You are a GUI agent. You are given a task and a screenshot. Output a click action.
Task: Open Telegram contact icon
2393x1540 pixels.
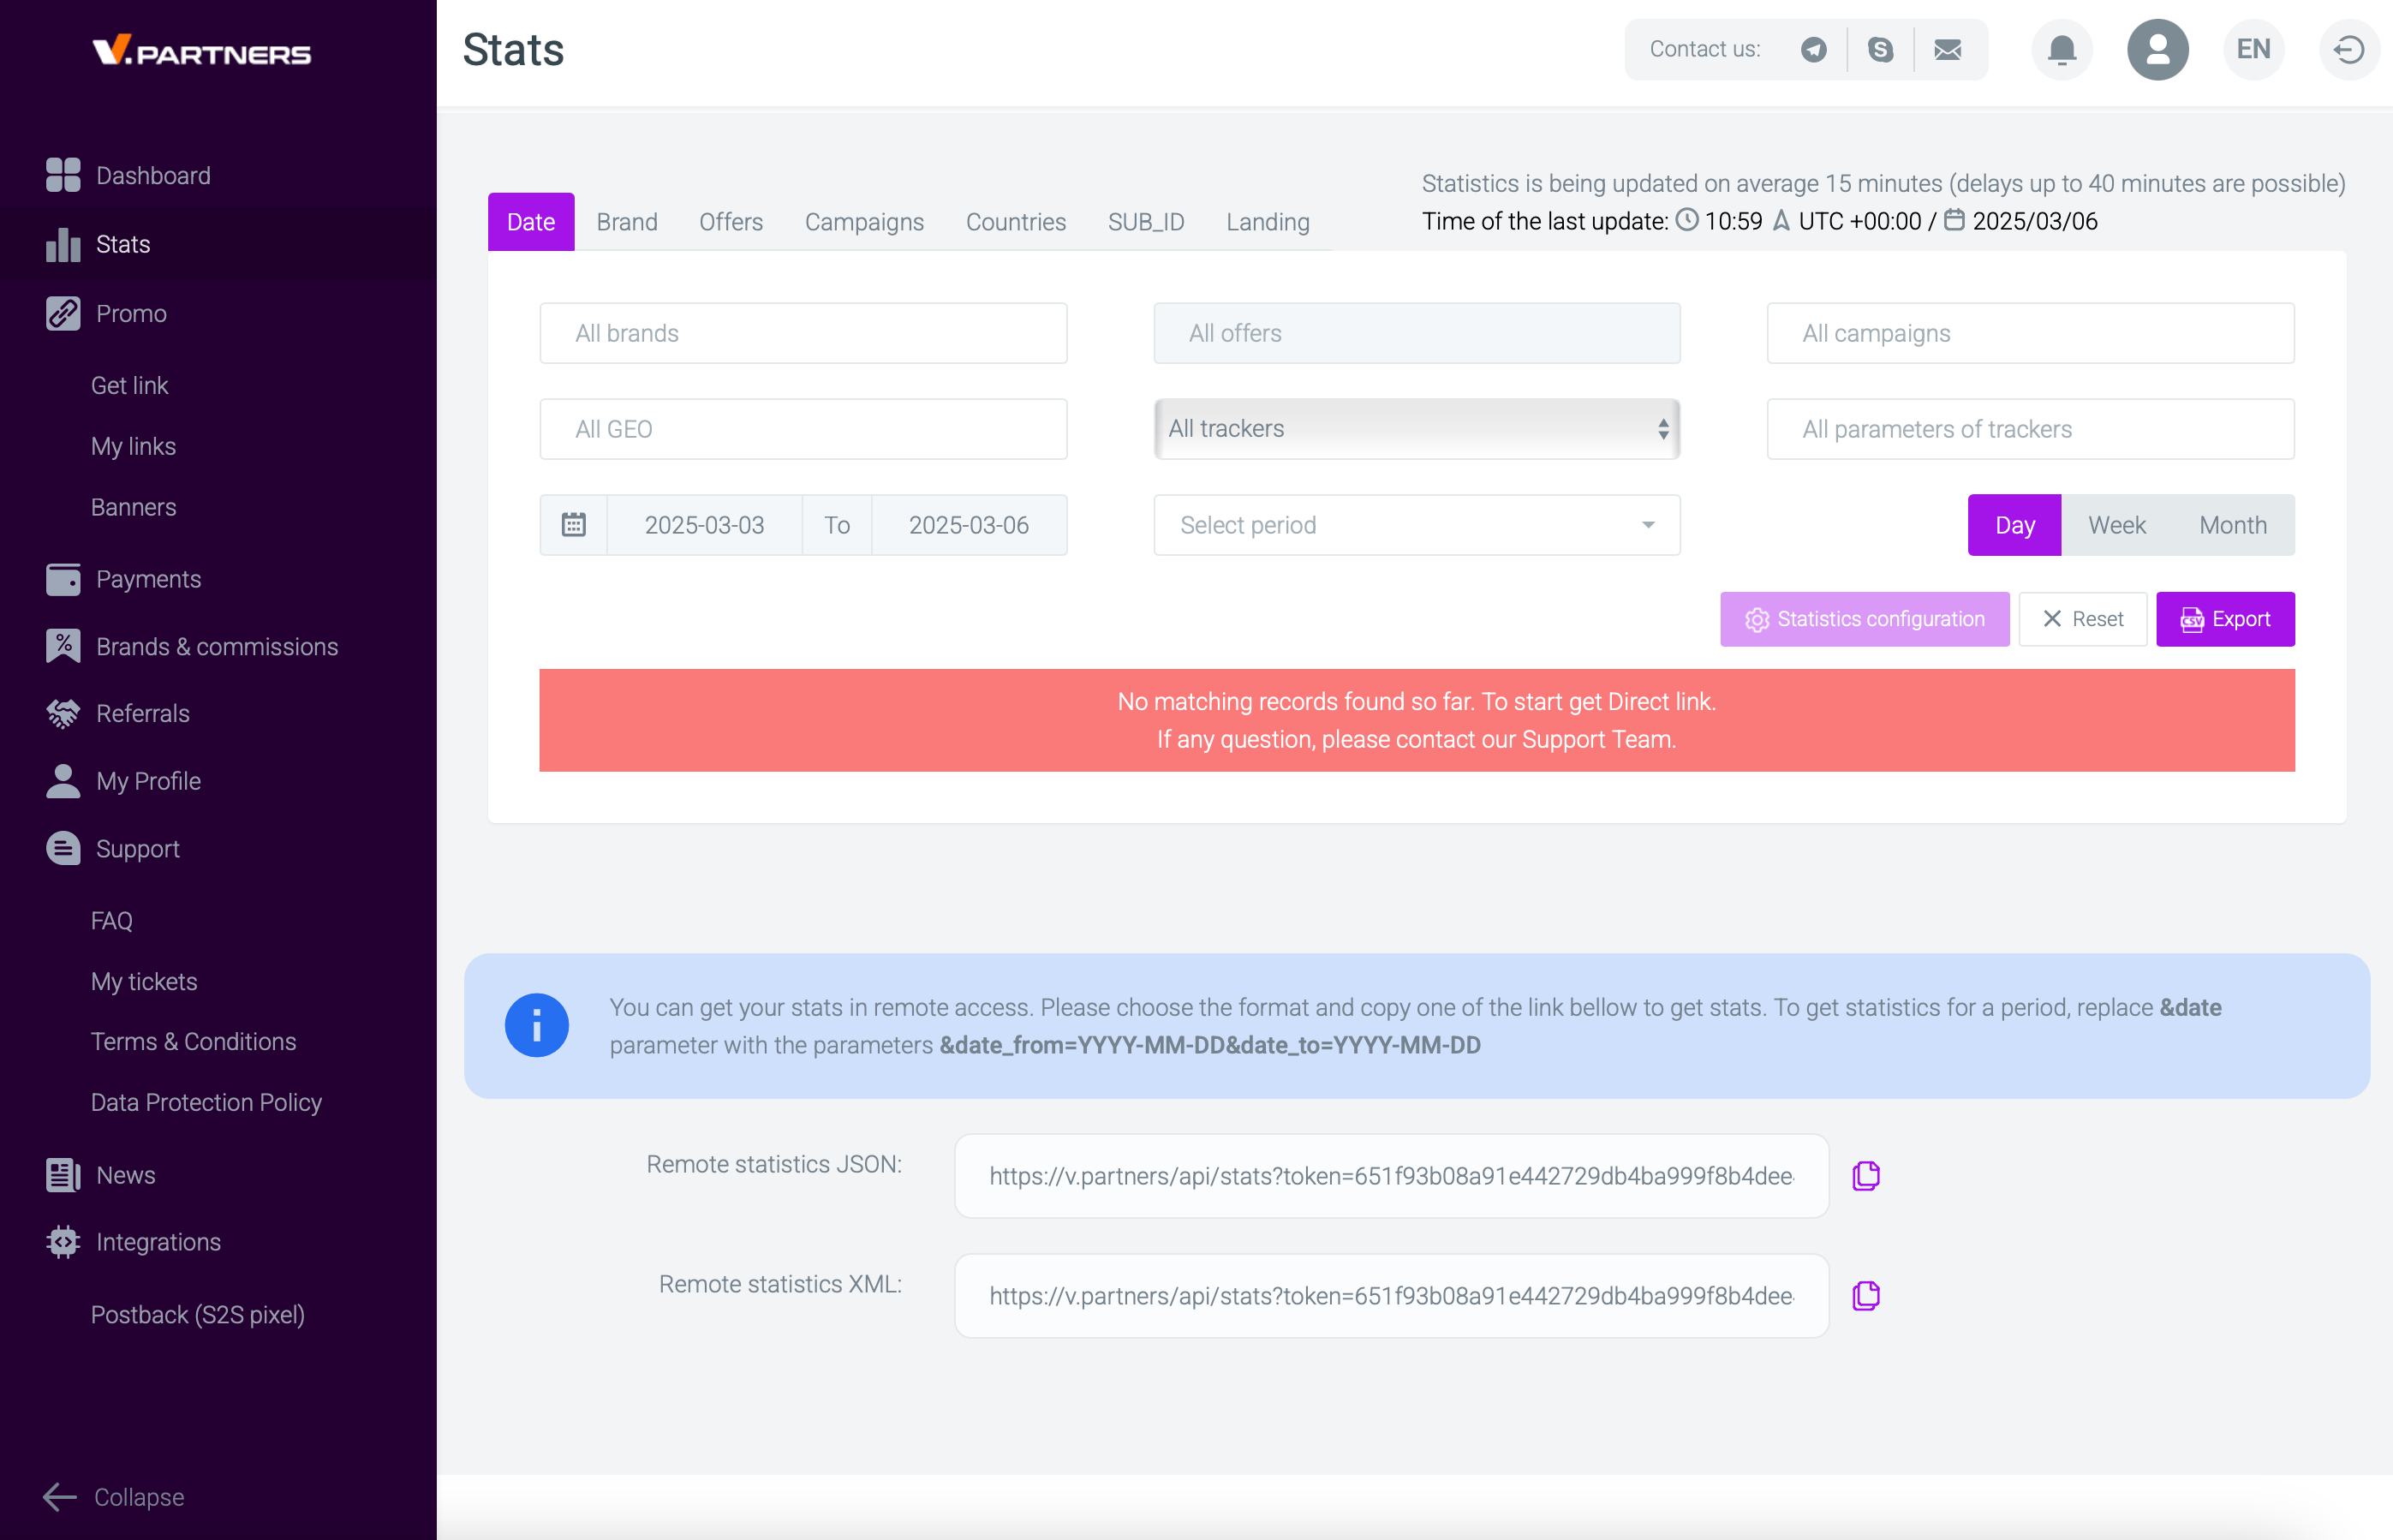tap(1813, 49)
